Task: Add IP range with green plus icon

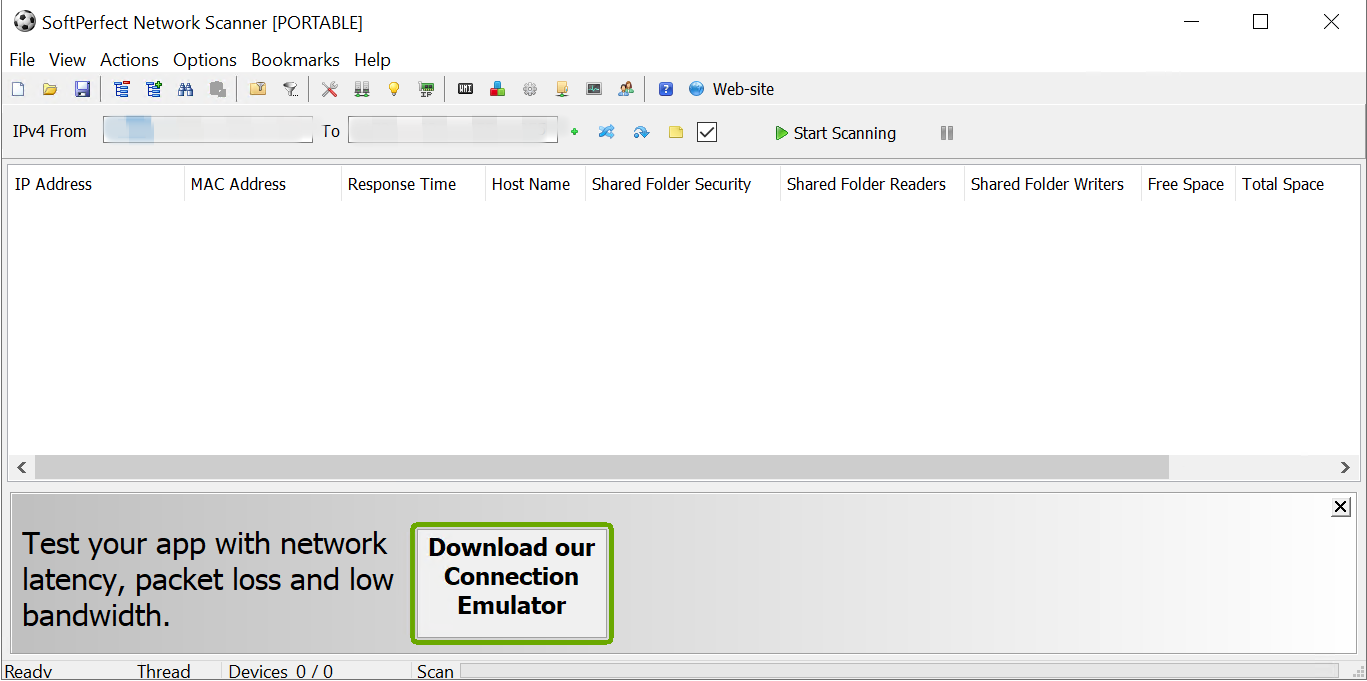Action: tap(574, 132)
